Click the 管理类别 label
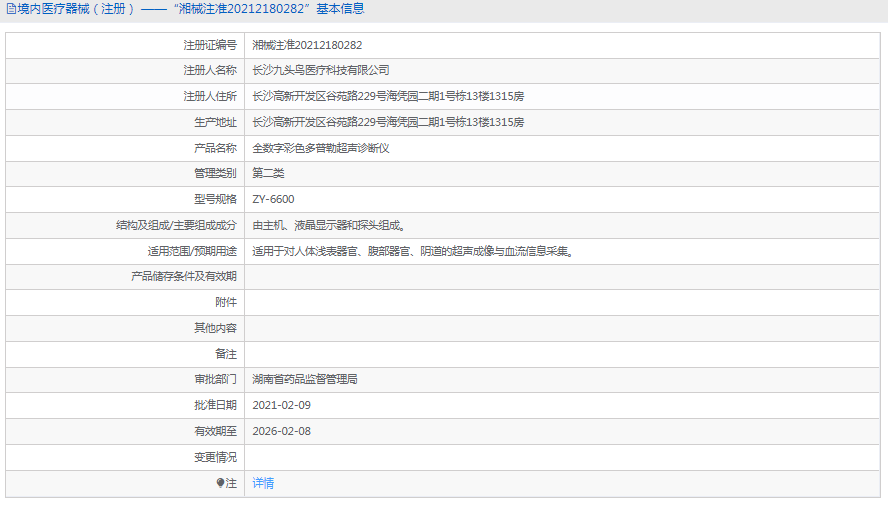Image resolution: width=888 pixels, height=506 pixels. click(215, 173)
